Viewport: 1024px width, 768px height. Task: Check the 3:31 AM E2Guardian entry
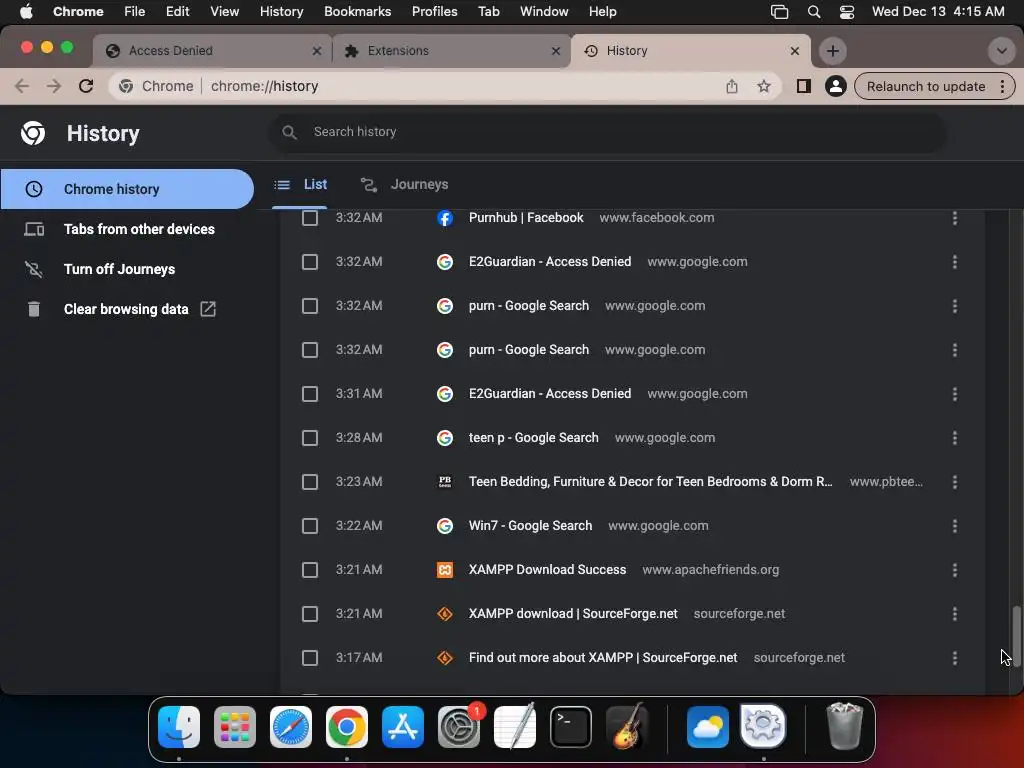pyautogui.click(x=310, y=394)
